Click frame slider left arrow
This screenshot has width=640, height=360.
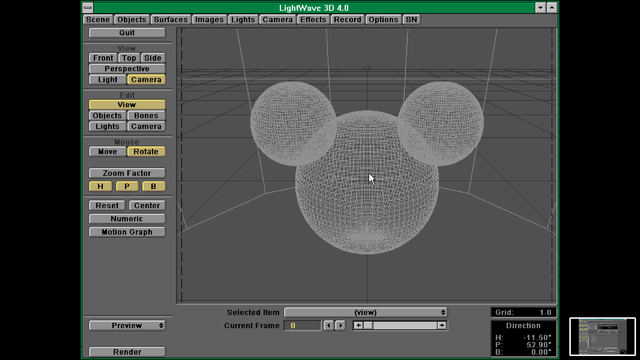pyautogui.click(x=358, y=325)
